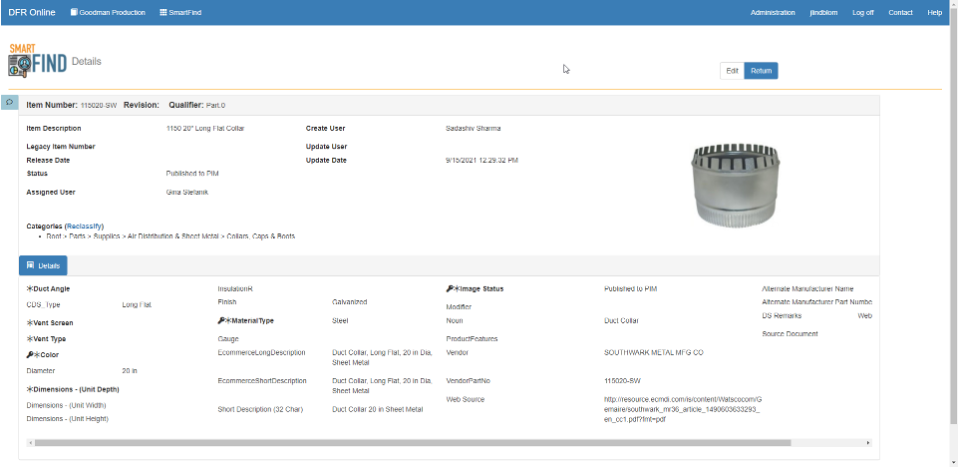Click Short Description value Duct Collar 20 in
Viewport: 958px width, 468px height.
pyautogui.click(x=377, y=409)
